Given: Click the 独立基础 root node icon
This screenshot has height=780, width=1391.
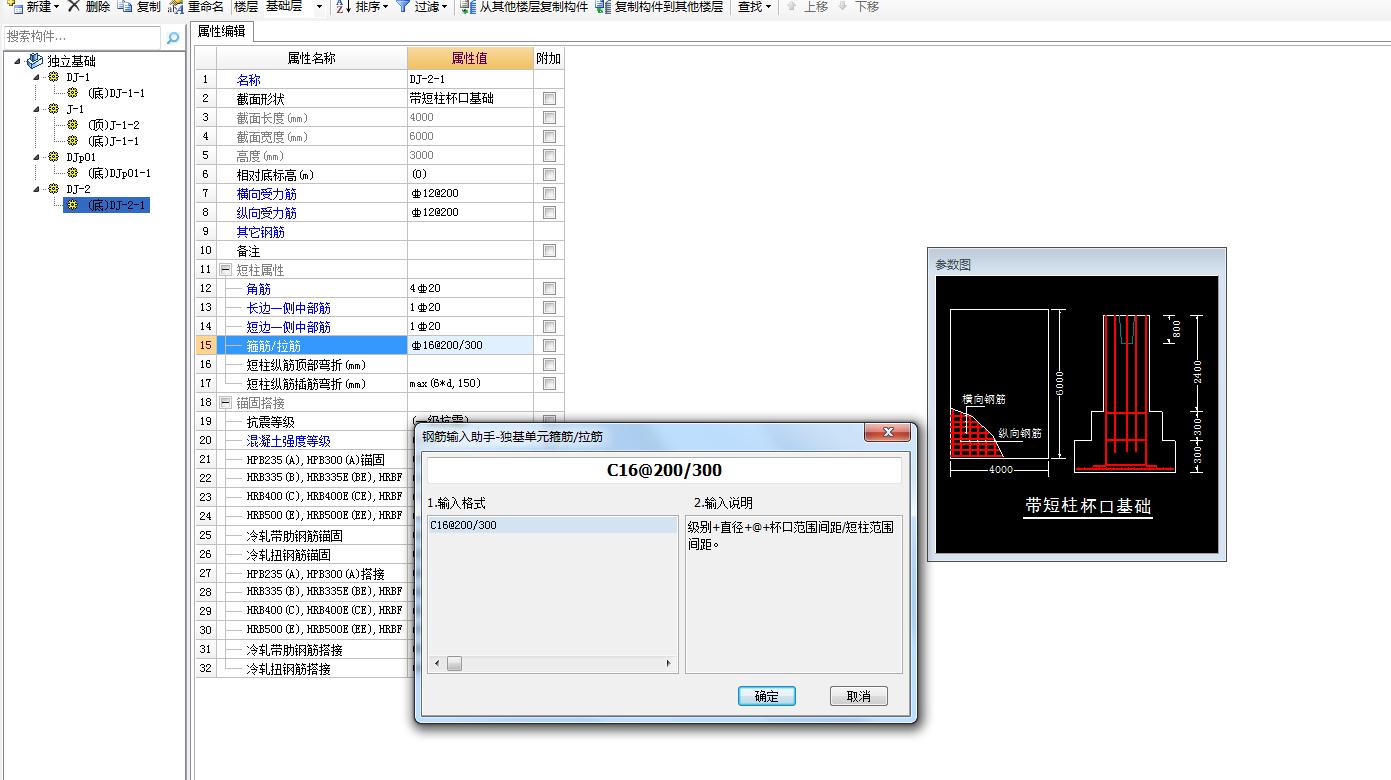Looking at the screenshot, I should click(35, 61).
